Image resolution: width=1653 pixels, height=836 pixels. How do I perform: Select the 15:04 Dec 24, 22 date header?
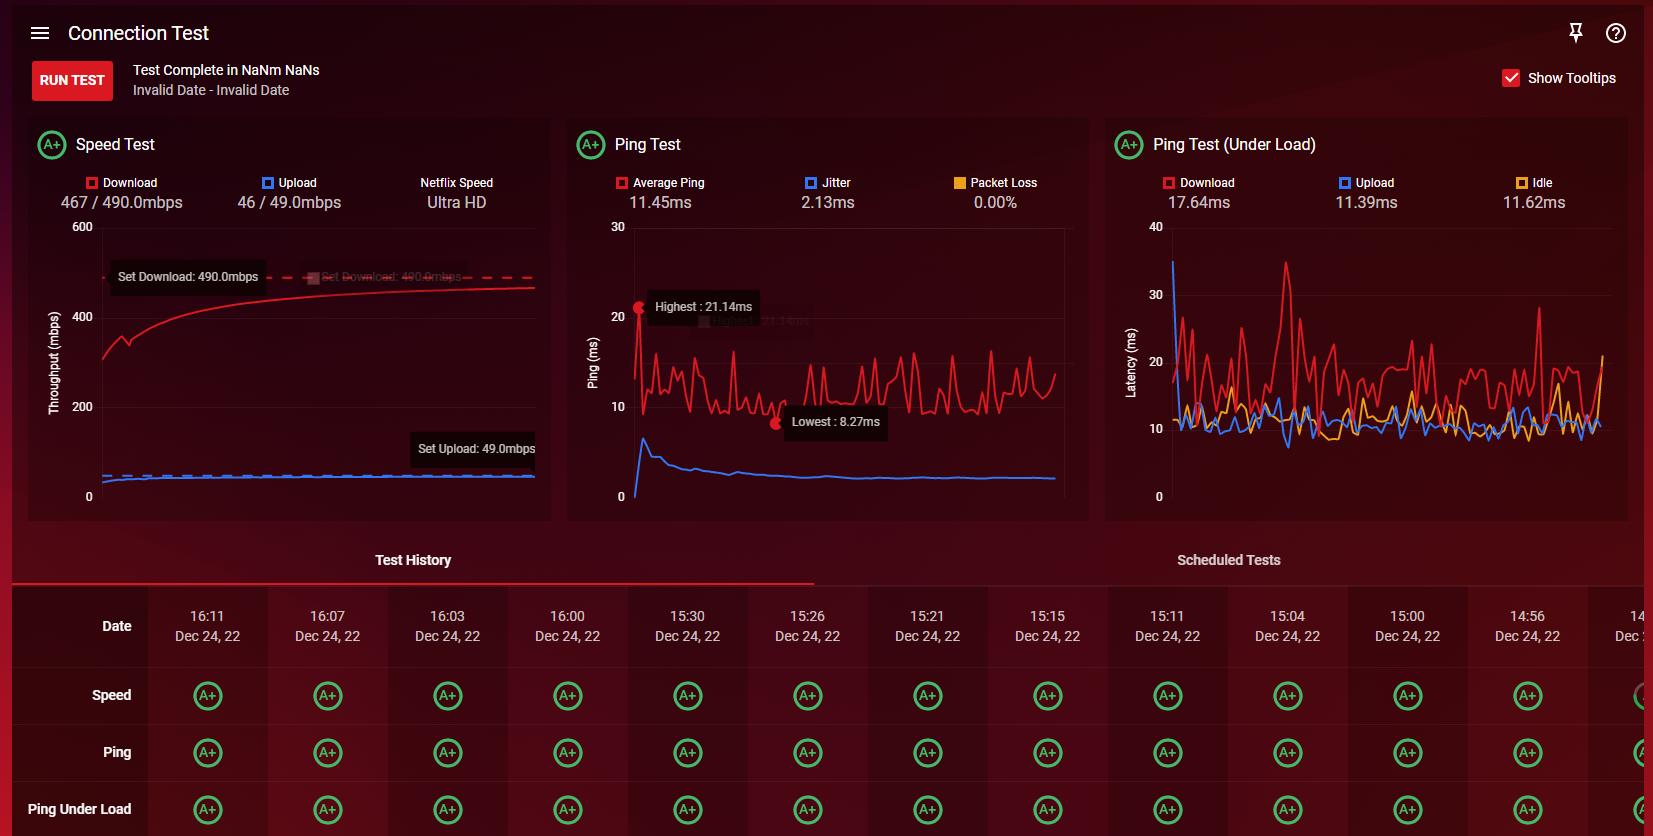[1288, 626]
